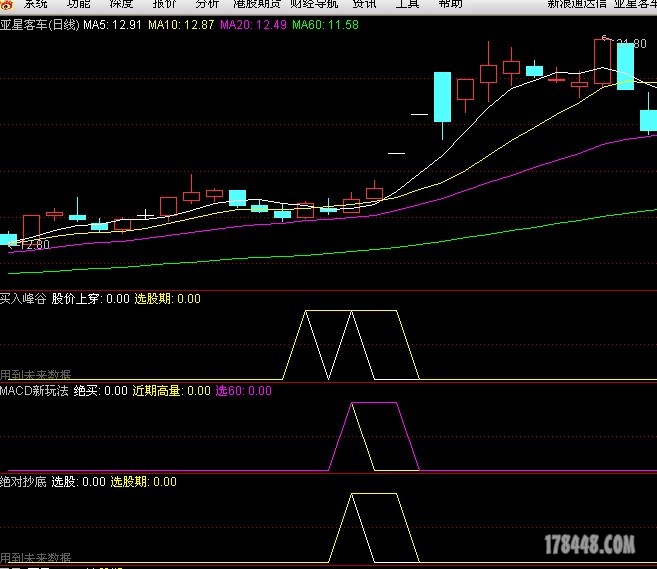Open the 系统 menu

pos(36,4)
